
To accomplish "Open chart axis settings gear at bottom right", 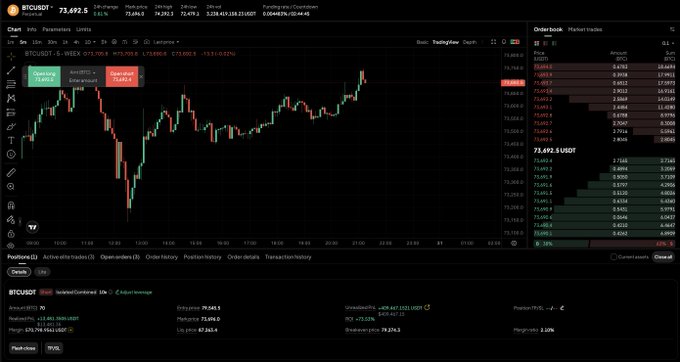I will (x=514, y=243).
